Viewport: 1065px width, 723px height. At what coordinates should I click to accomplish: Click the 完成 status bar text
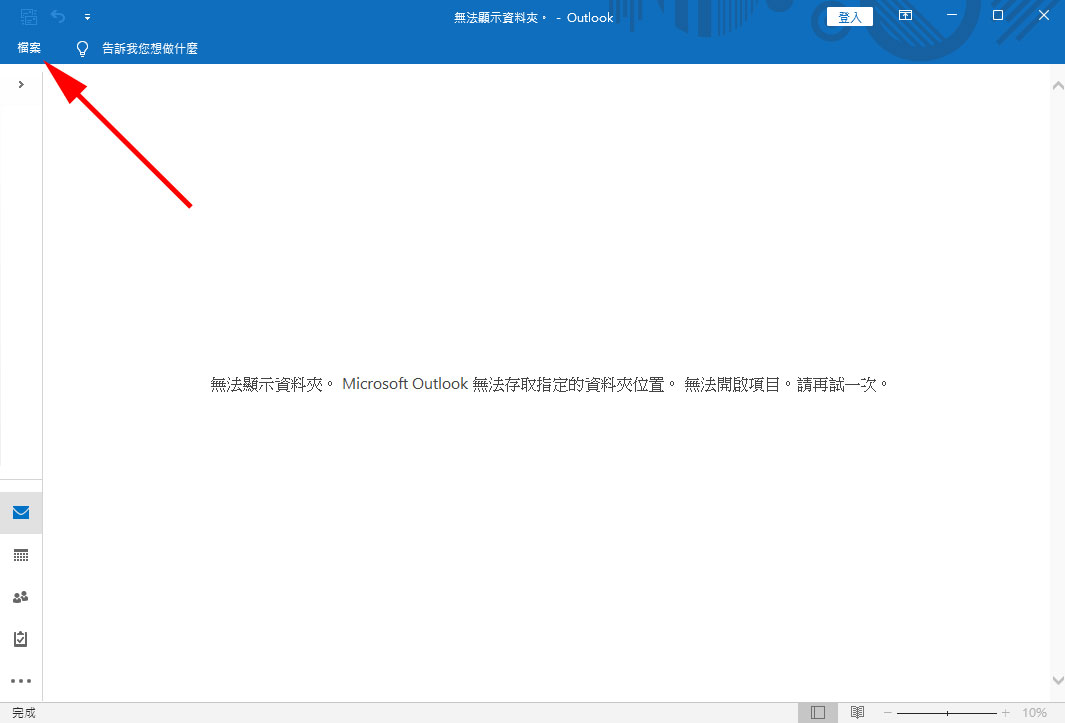pos(24,713)
